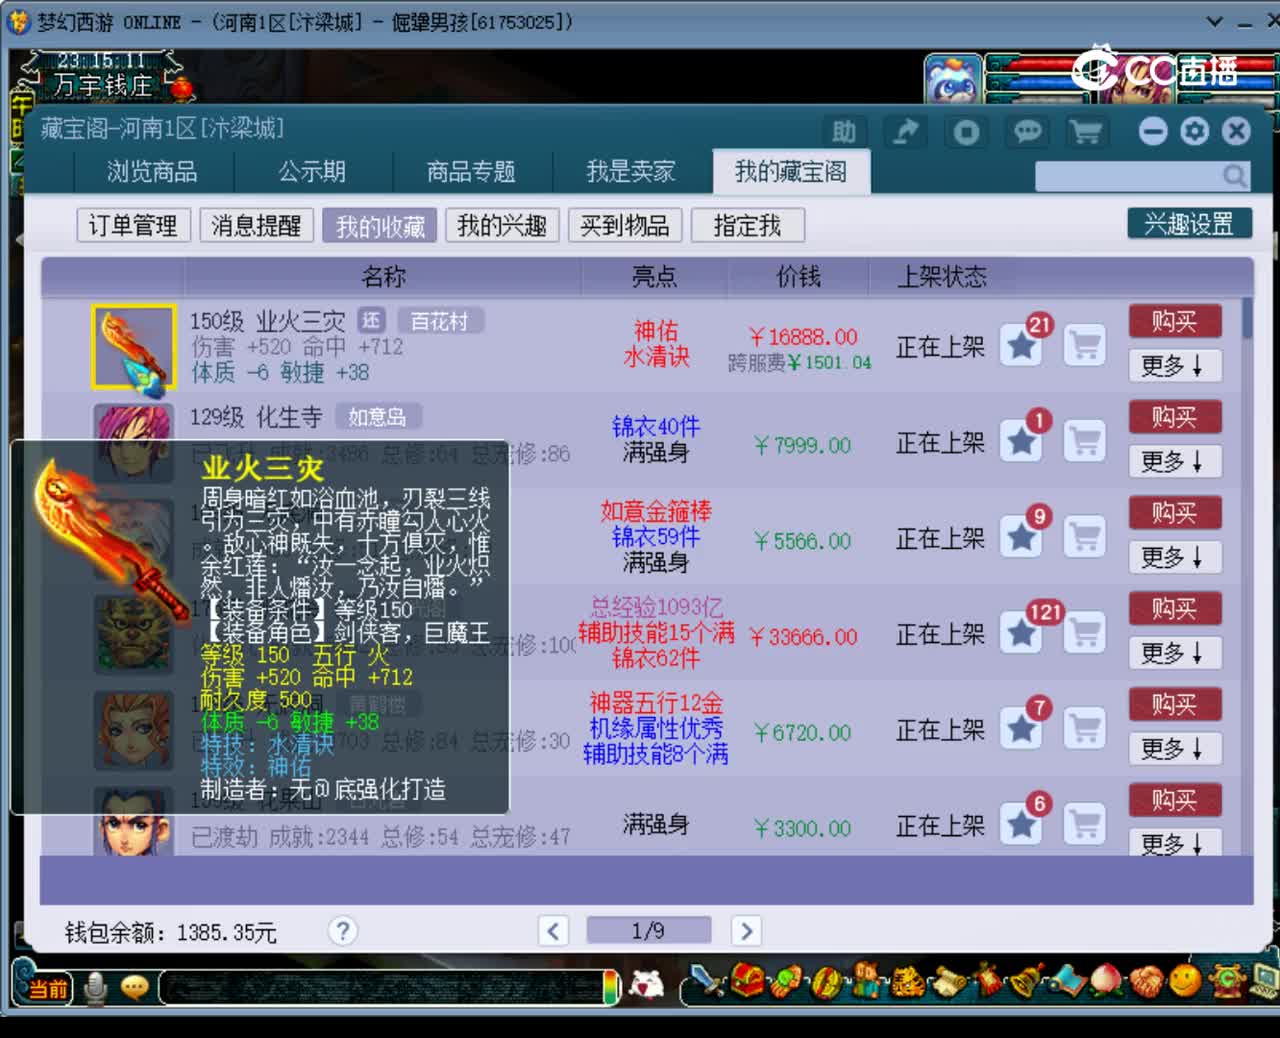Switch to the 商品专题 tab
Viewport: 1280px width, 1038px height.
tap(471, 172)
